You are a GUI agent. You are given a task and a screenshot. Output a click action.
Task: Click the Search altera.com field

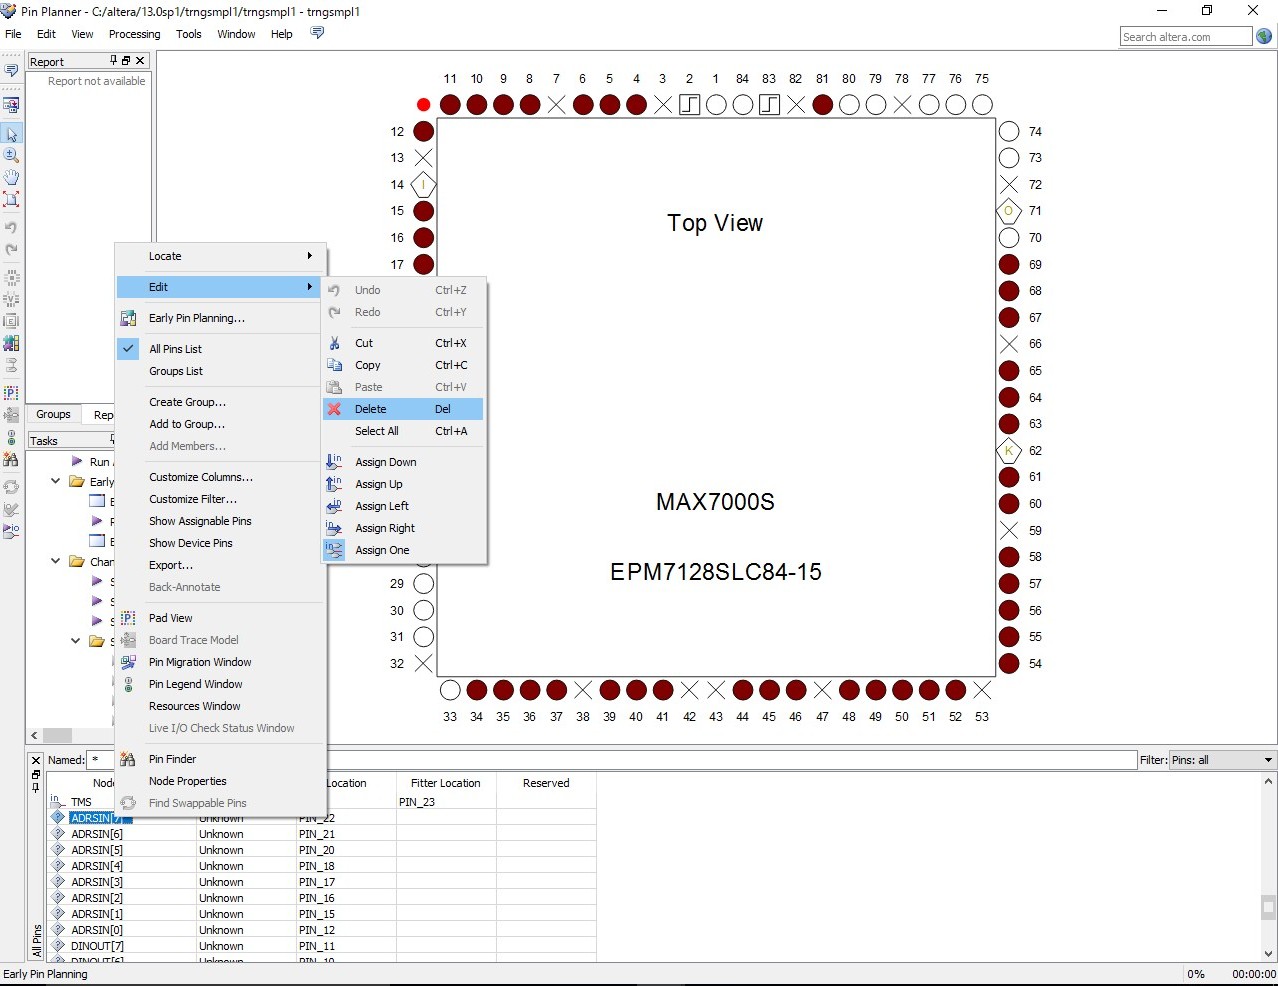coord(1186,37)
